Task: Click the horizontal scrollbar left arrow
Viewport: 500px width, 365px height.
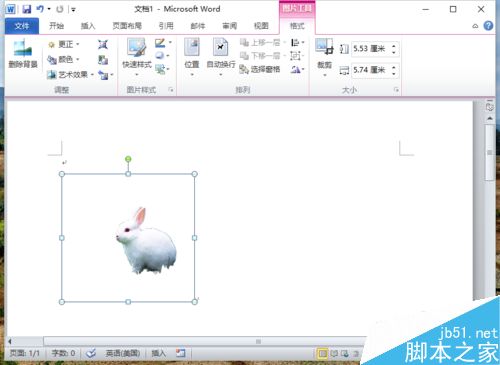Action: pyautogui.click(x=10, y=341)
